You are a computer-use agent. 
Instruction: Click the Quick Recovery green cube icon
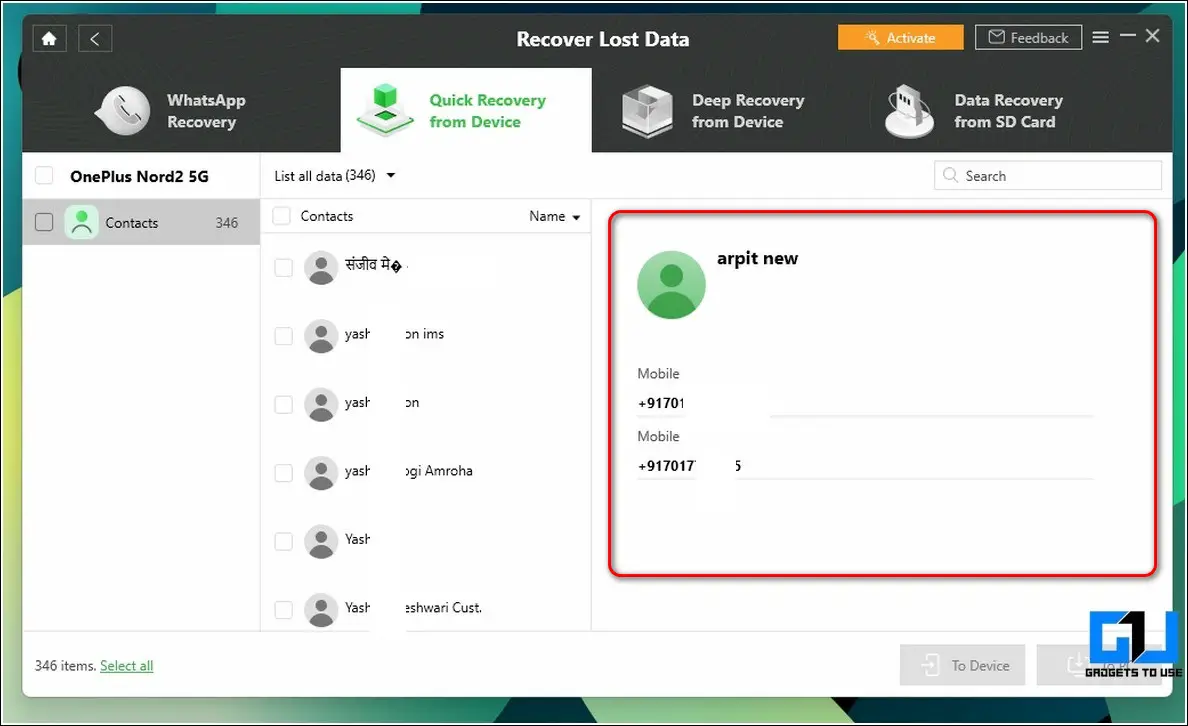click(x=385, y=111)
